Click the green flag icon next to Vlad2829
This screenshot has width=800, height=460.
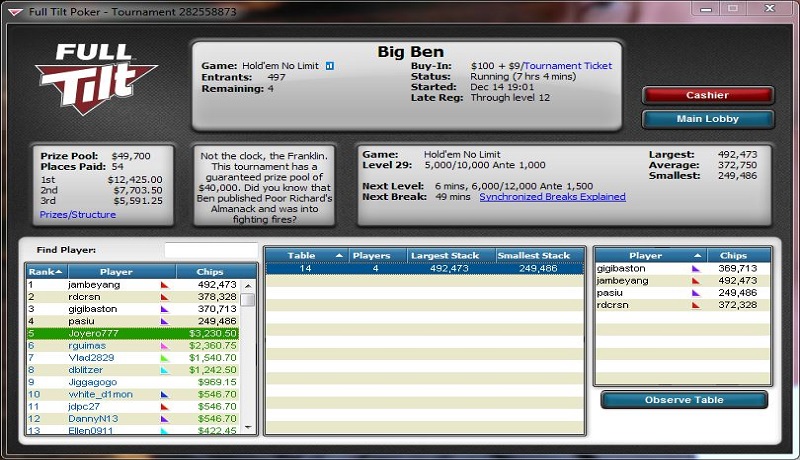[164, 358]
